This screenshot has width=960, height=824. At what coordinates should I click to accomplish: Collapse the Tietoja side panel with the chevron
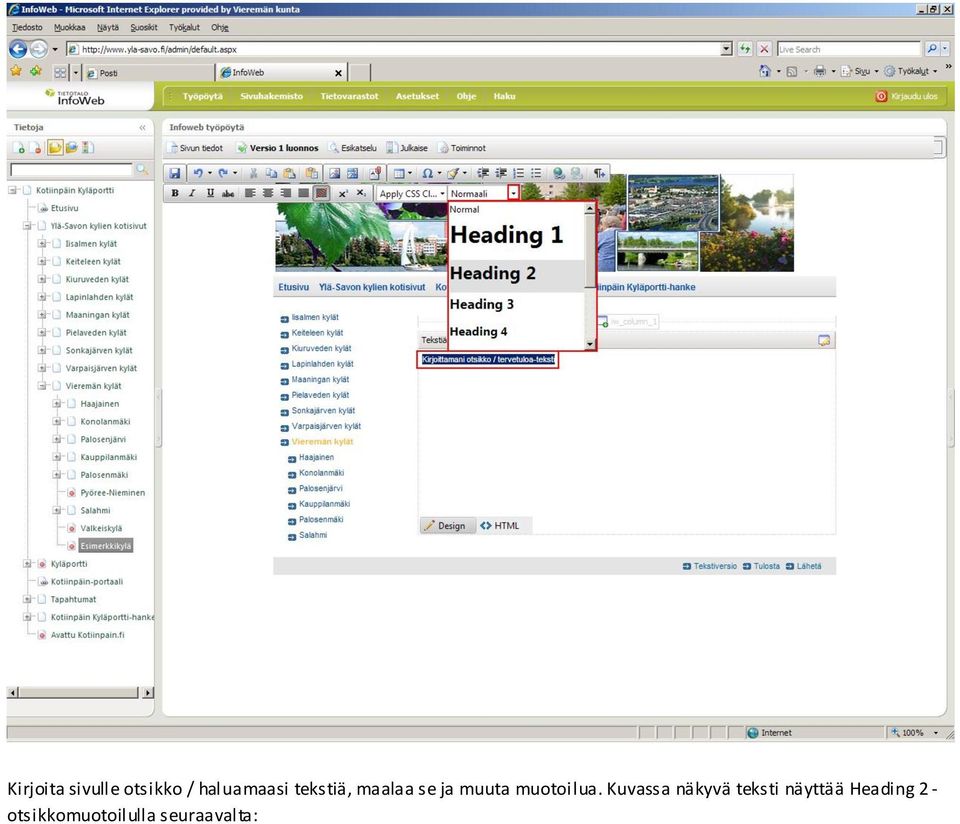point(143,127)
